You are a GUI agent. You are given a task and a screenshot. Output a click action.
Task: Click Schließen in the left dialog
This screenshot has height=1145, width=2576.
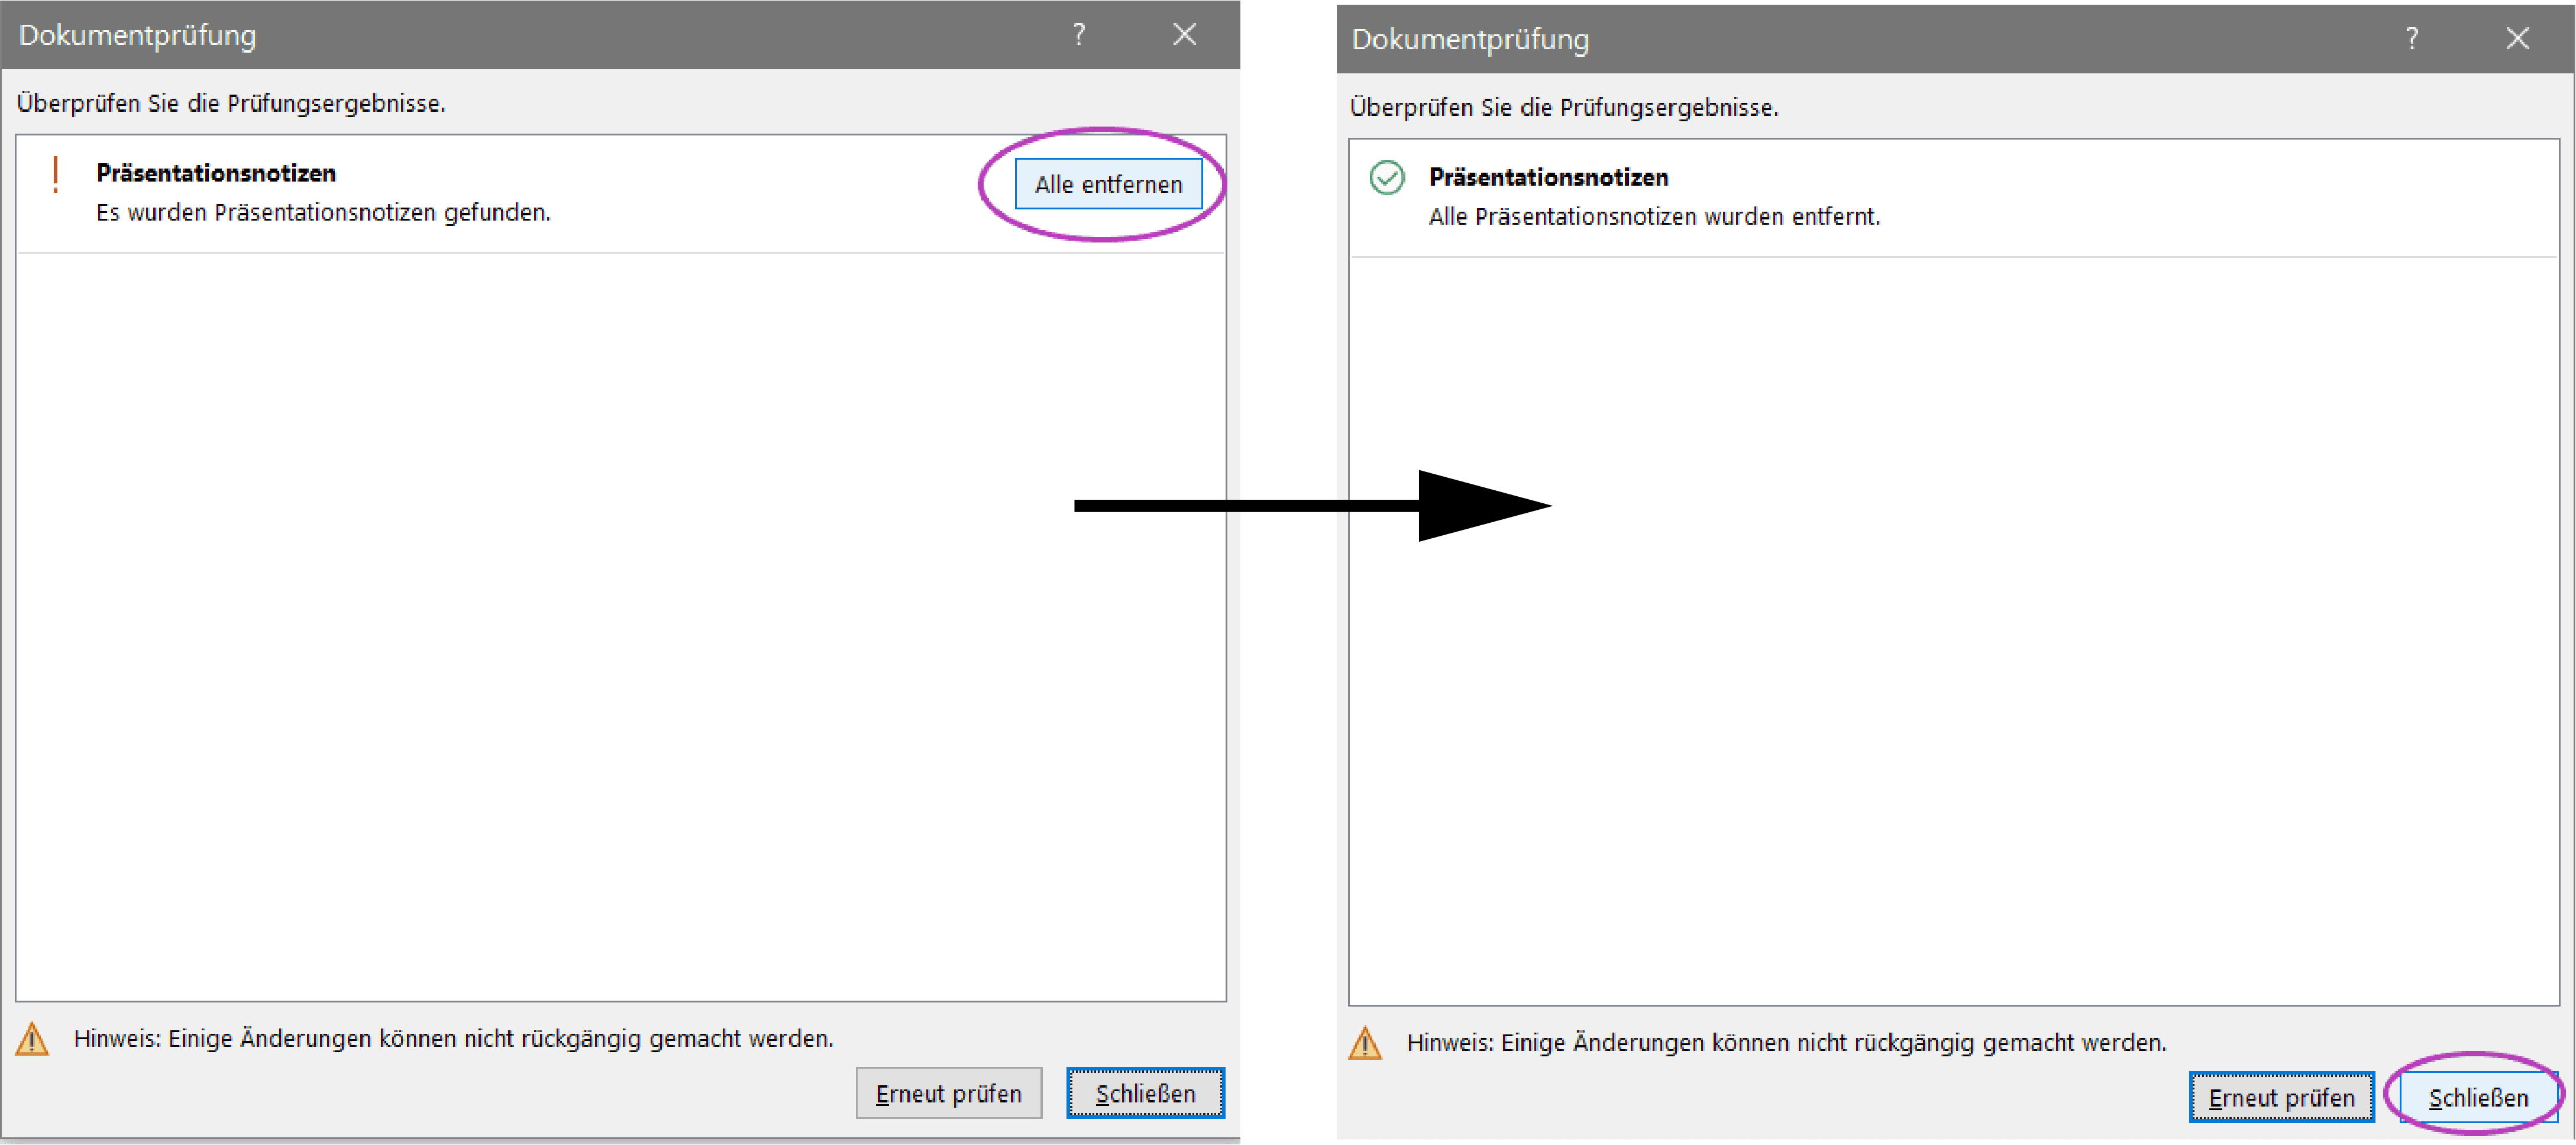point(1145,1093)
